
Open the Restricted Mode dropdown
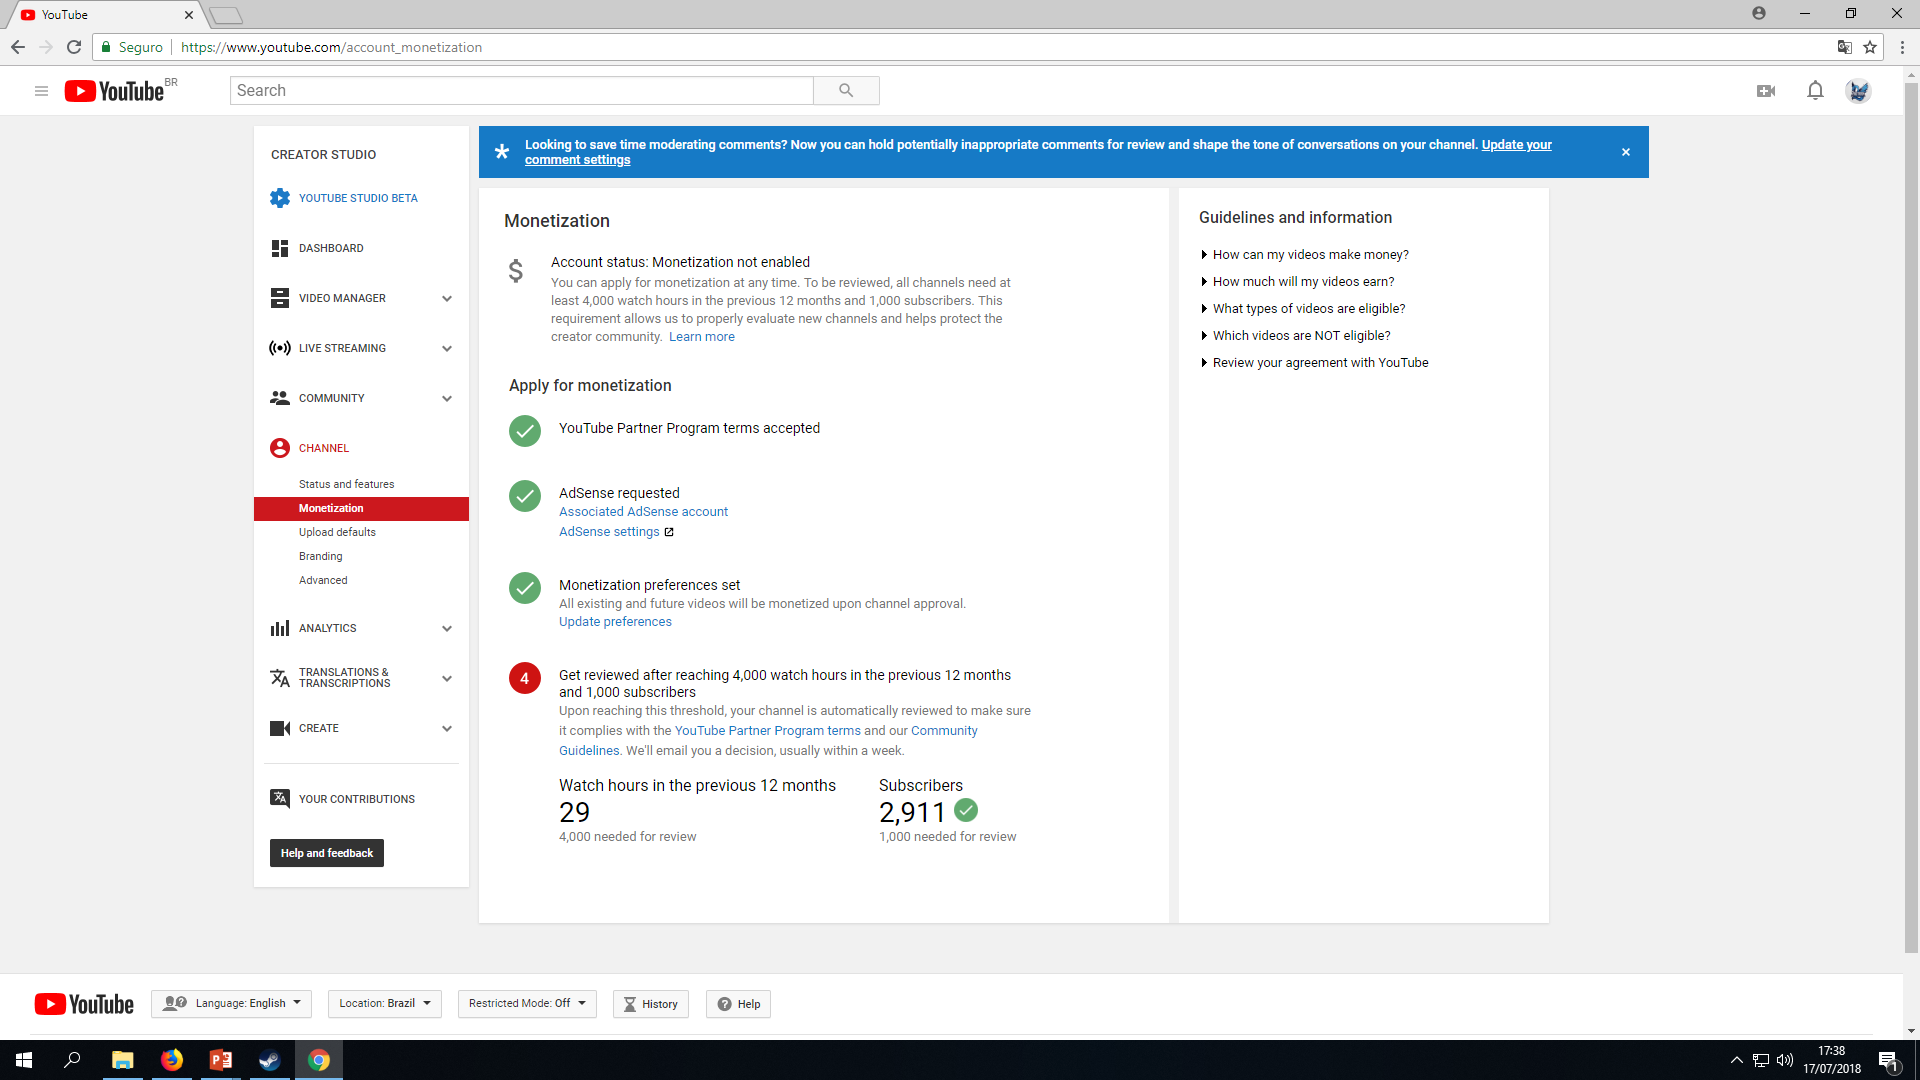click(x=527, y=1004)
